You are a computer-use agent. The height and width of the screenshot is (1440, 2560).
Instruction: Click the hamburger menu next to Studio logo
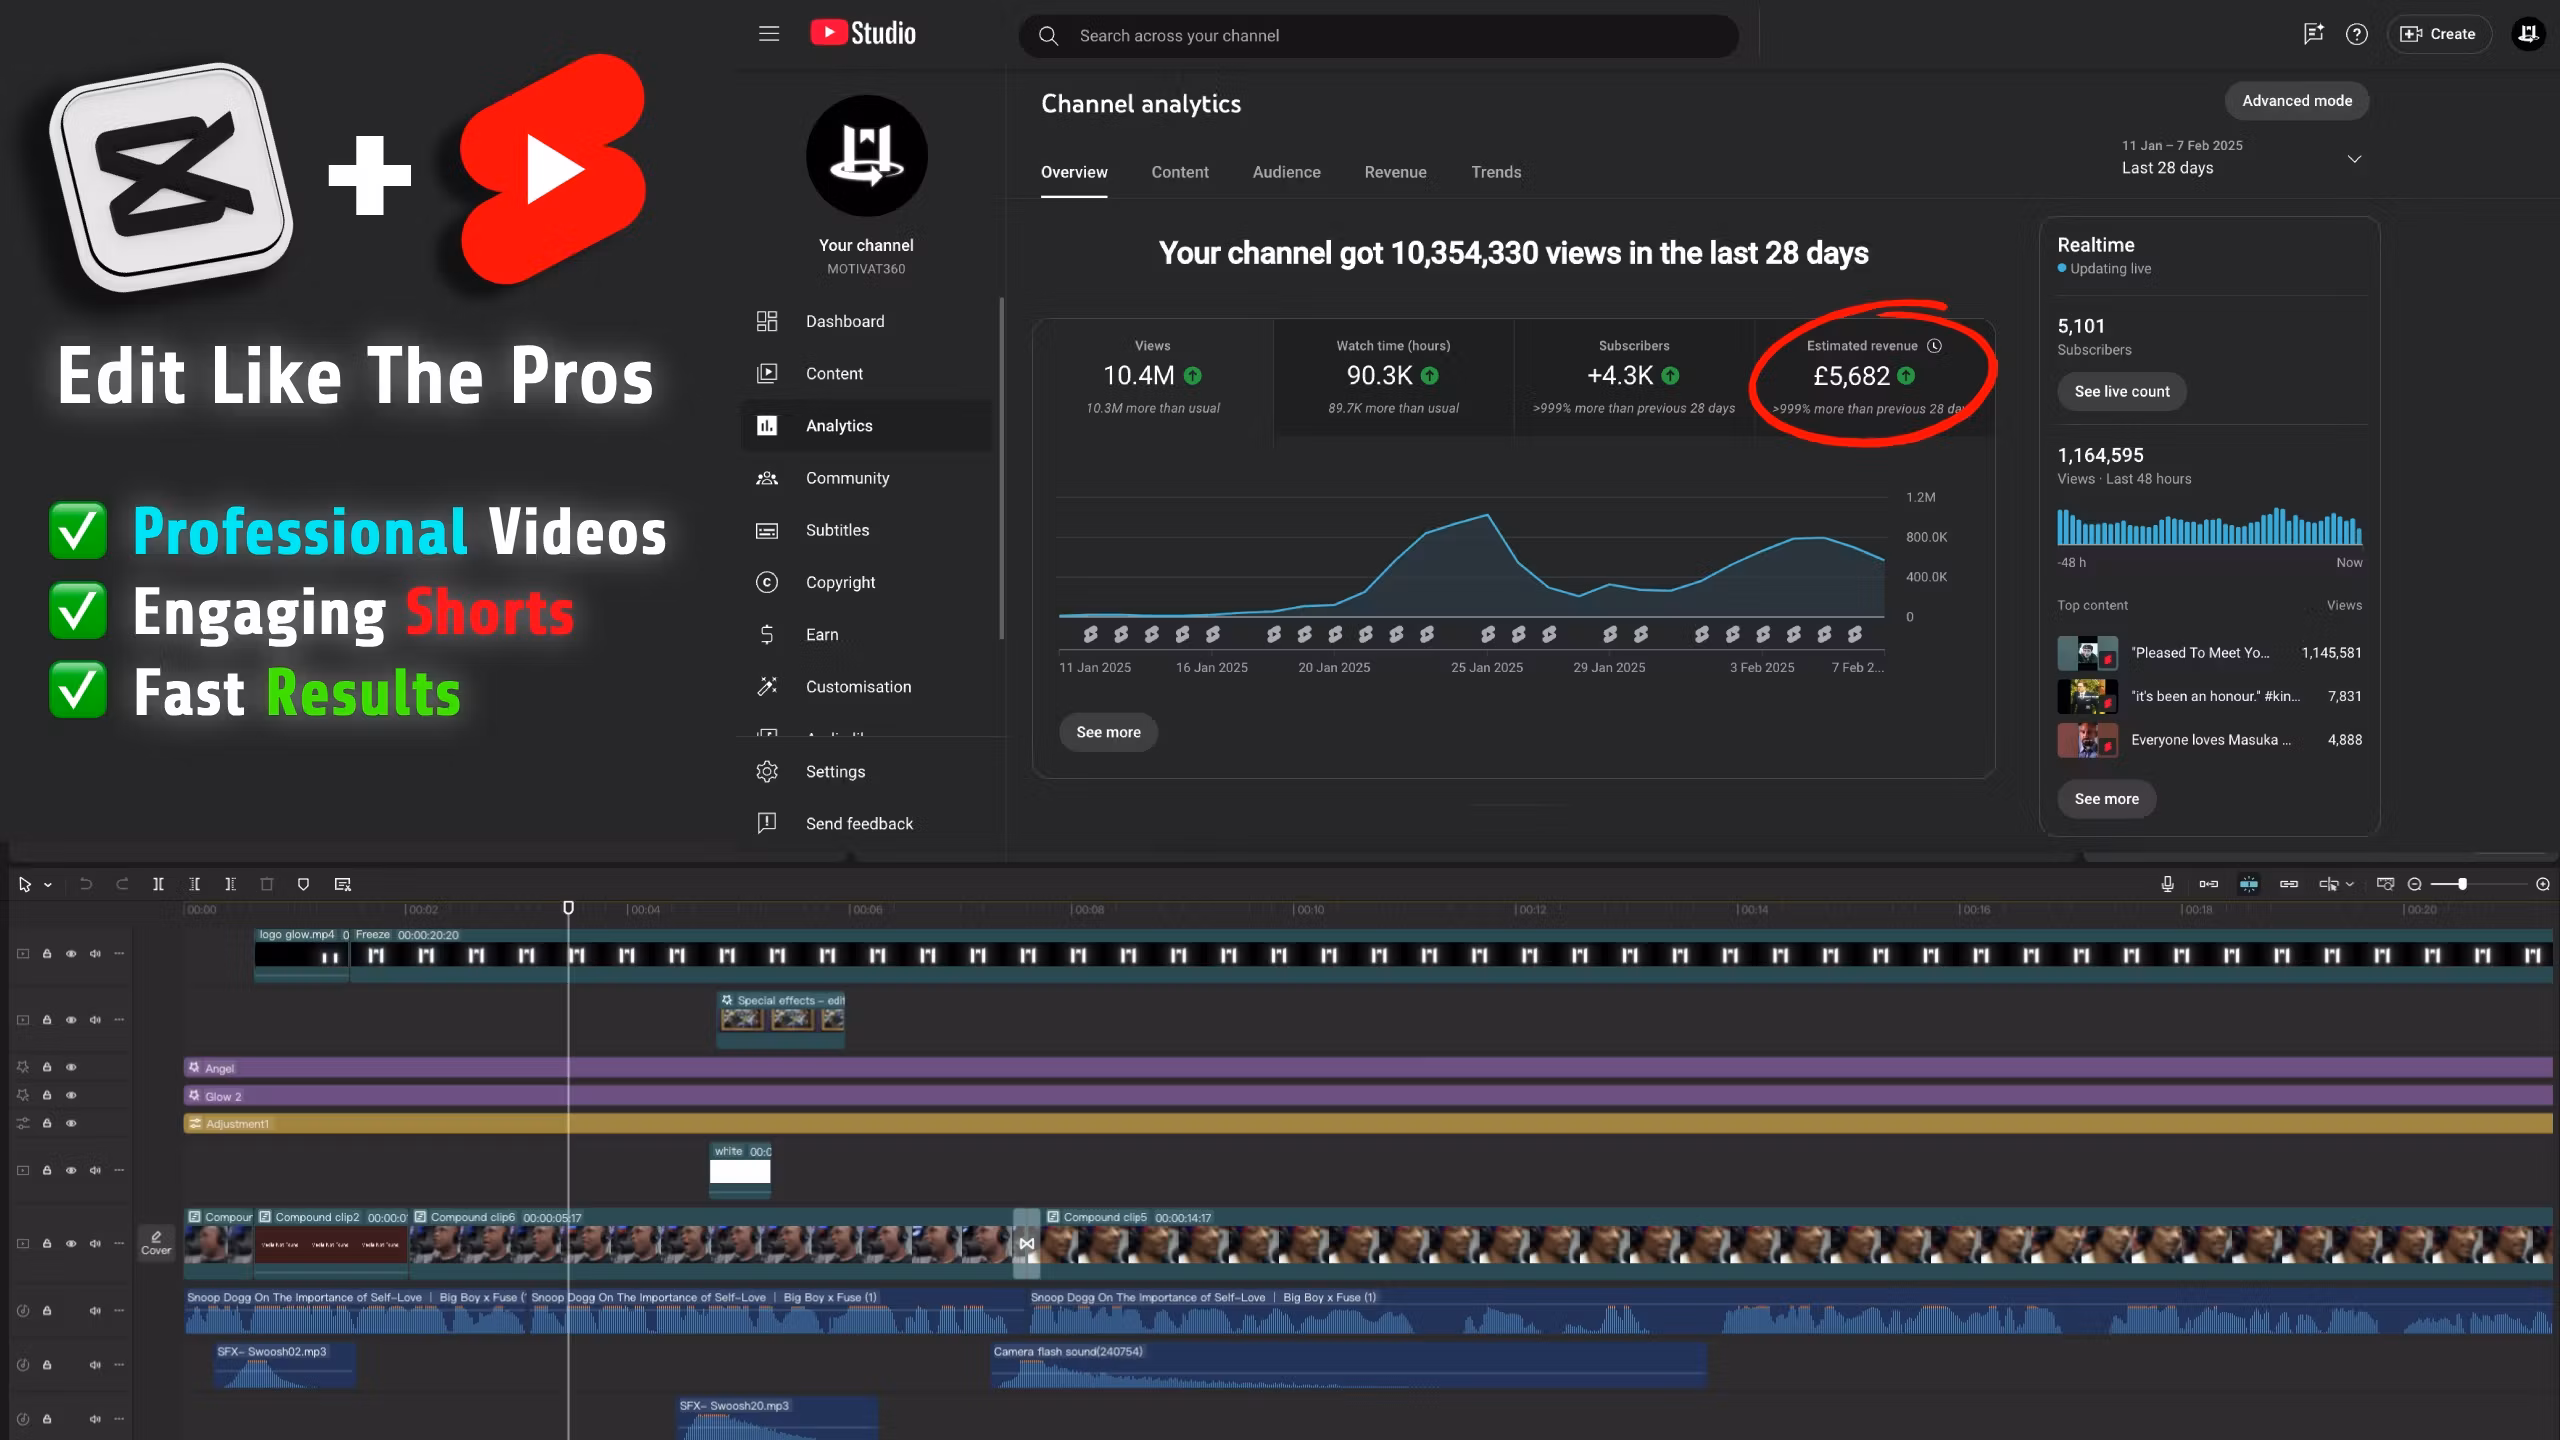click(x=768, y=34)
